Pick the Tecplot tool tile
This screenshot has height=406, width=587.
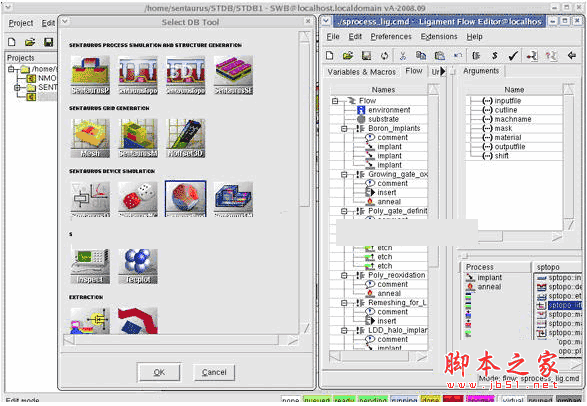(138, 266)
